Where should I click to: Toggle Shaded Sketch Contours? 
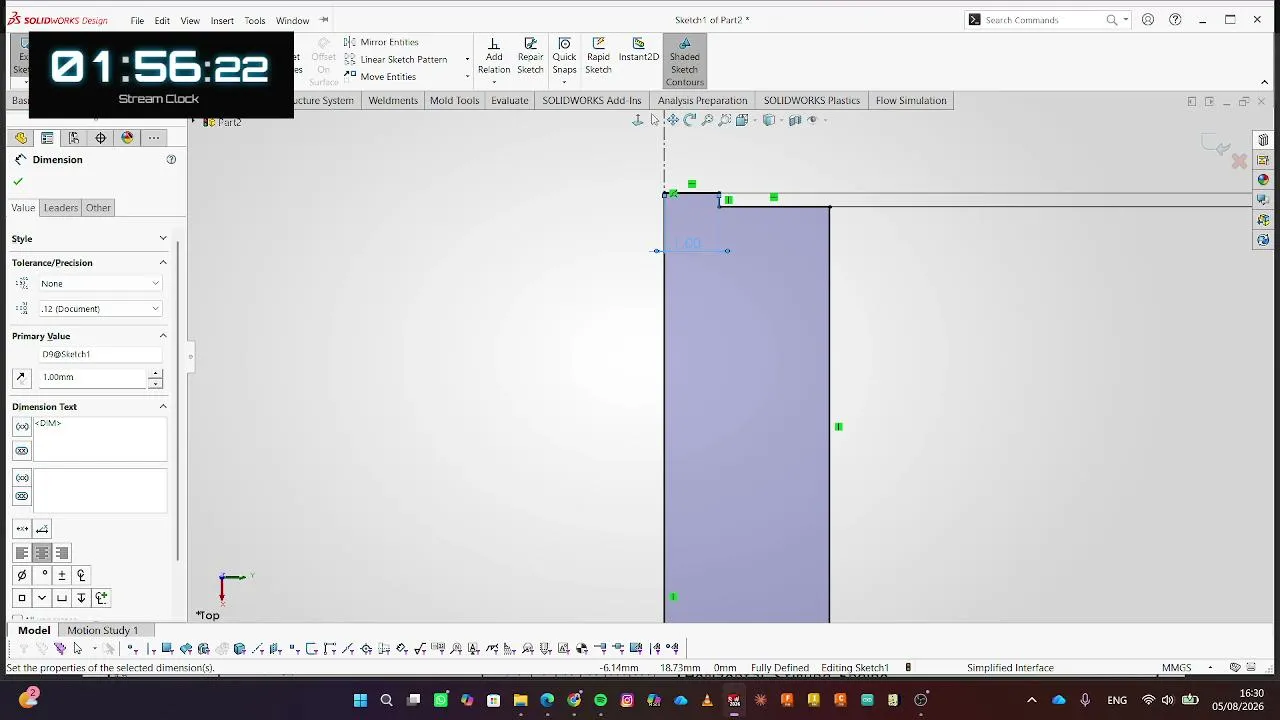click(x=684, y=62)
